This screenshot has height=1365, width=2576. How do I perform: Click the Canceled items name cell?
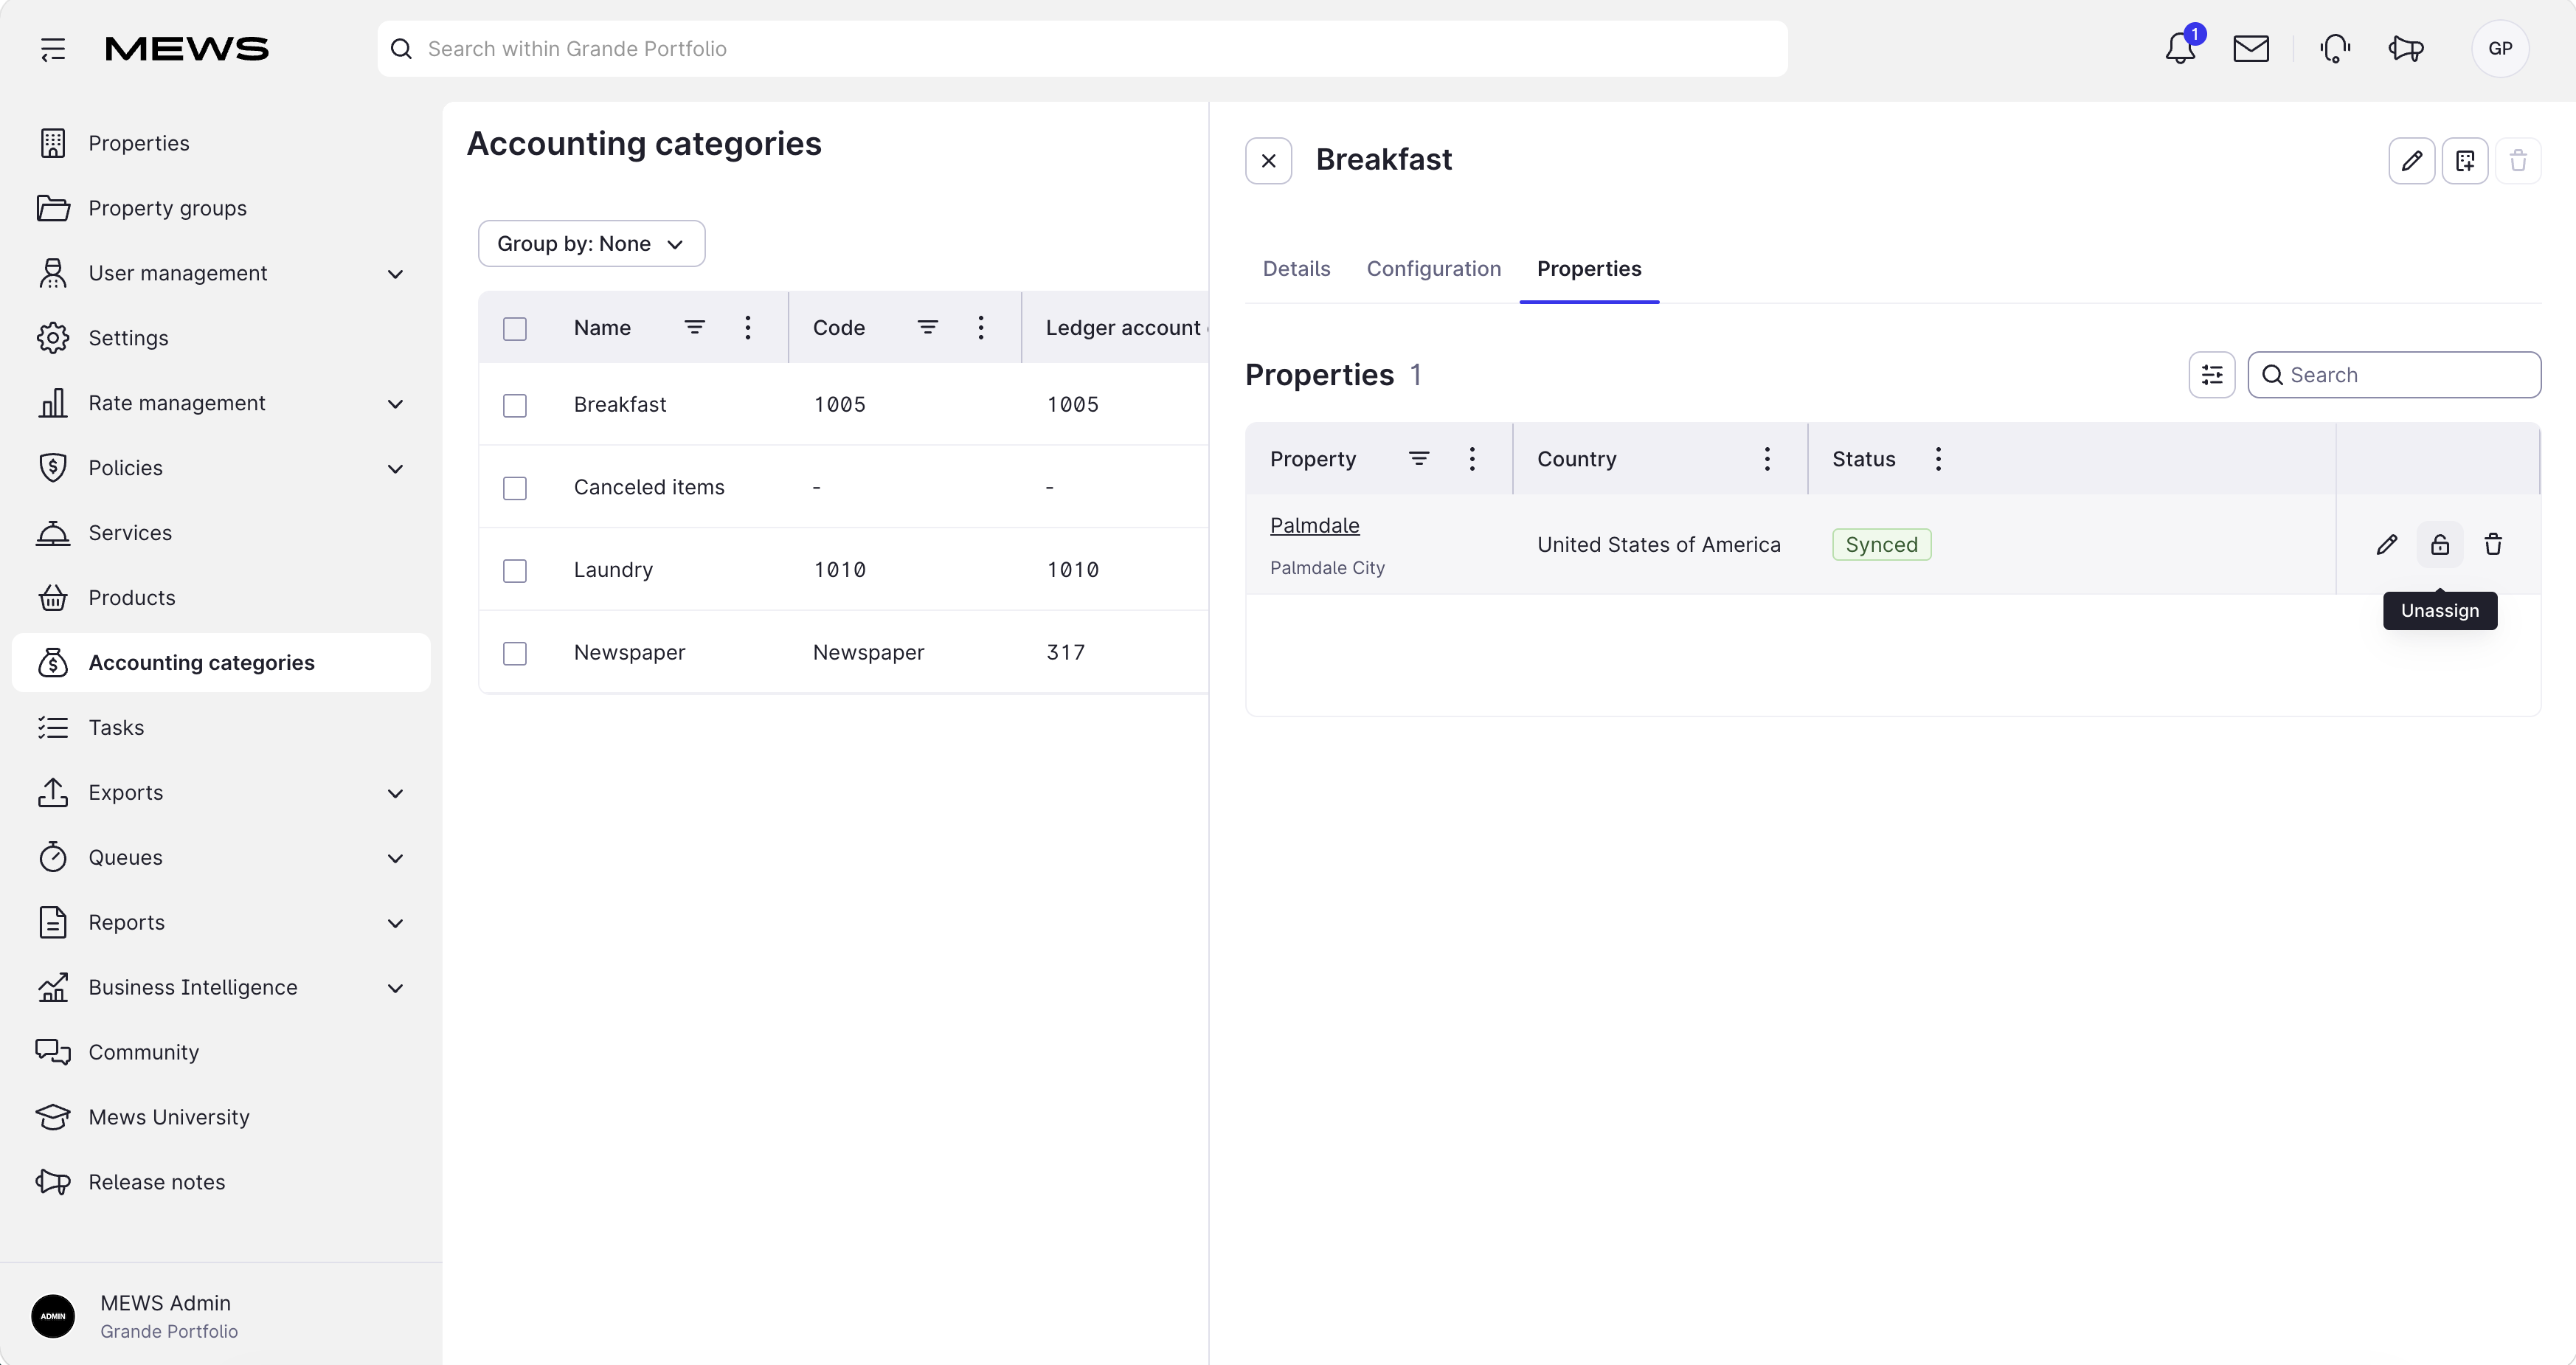(649, 487)
